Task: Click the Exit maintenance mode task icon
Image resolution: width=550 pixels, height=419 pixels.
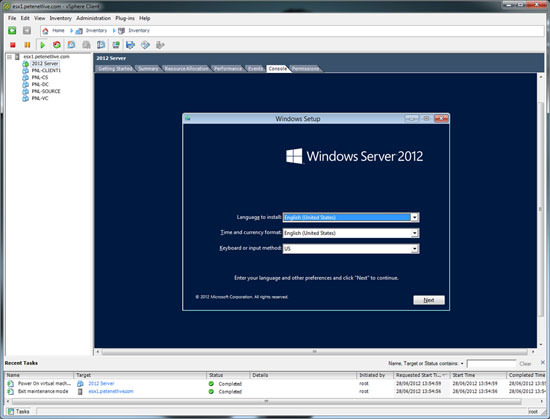Action: point(11,391)
